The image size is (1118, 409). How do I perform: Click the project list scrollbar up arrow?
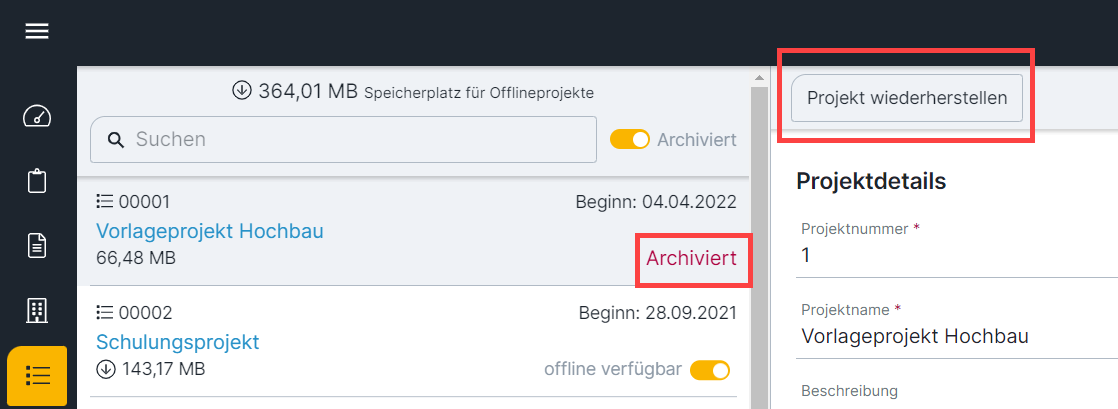[759, 77]
